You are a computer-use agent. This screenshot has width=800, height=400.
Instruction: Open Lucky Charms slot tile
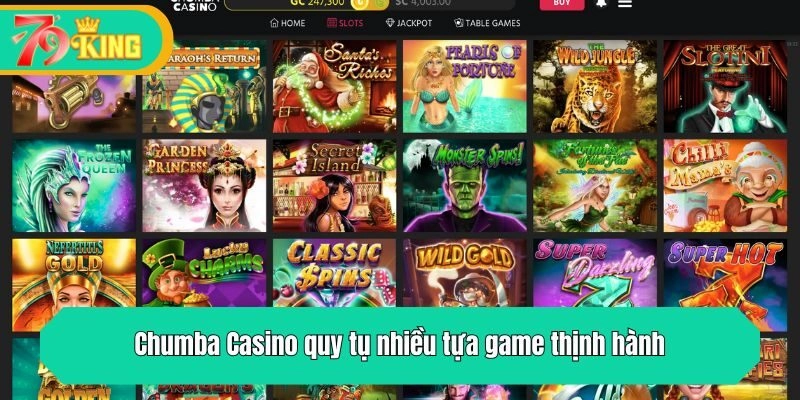(204, 273)
